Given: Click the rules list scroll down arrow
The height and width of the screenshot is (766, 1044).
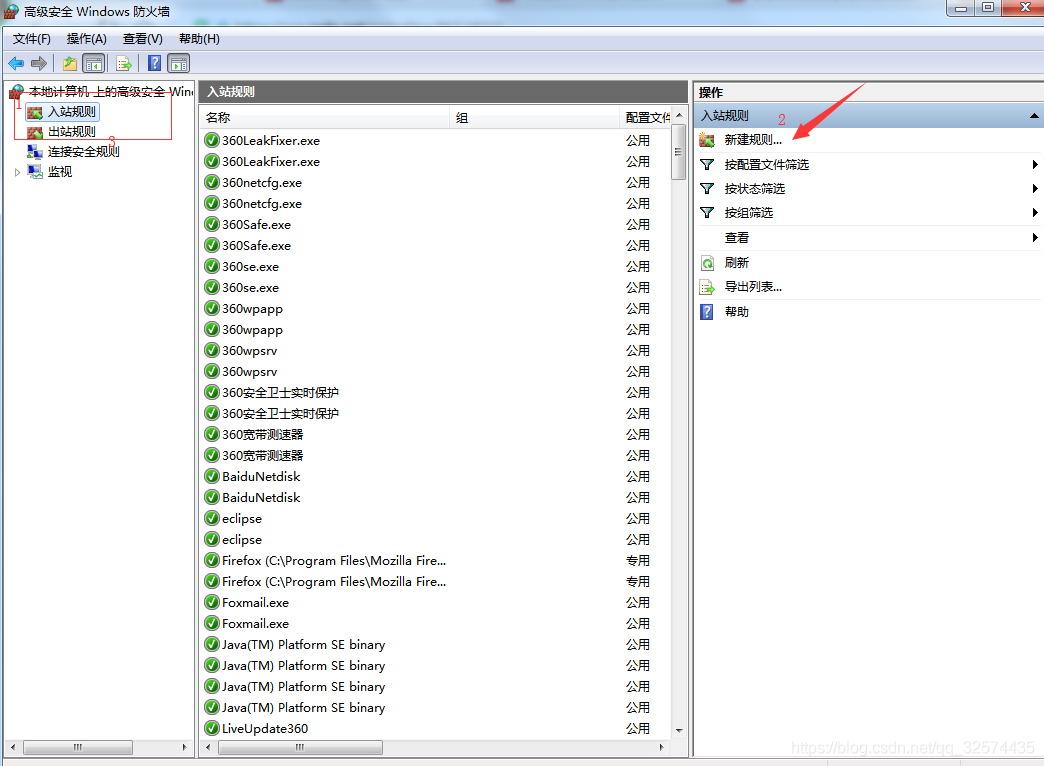Looking at the screenshot, I should (678, 730).
